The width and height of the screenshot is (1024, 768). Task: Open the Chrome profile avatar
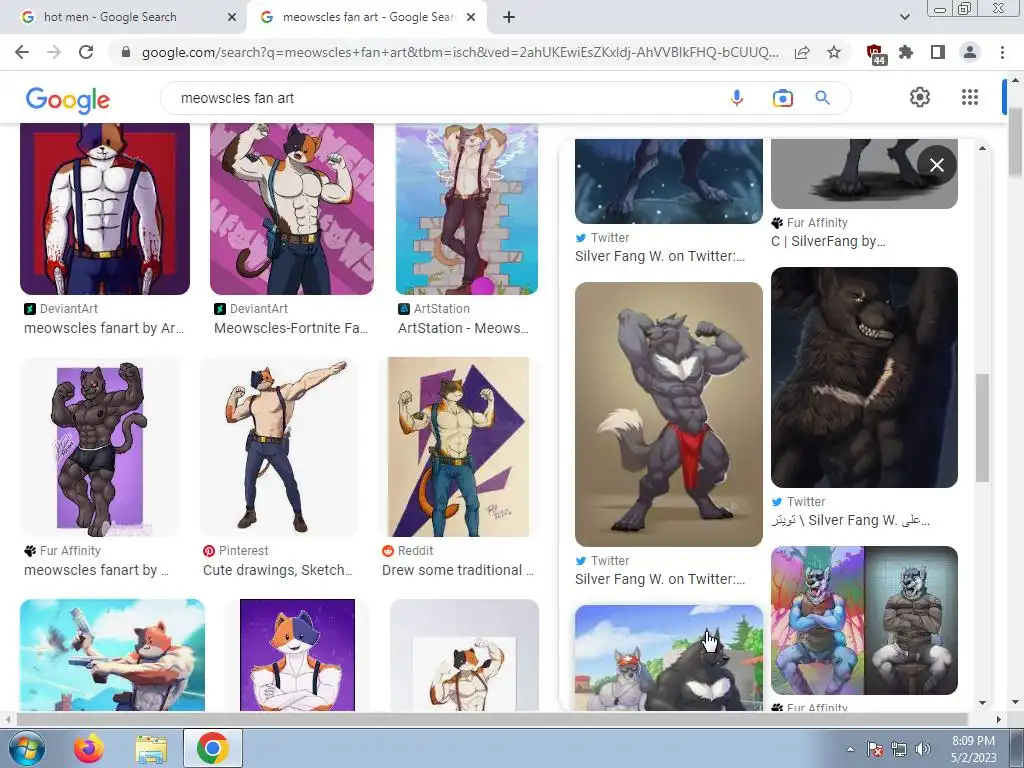coord(970,52)
